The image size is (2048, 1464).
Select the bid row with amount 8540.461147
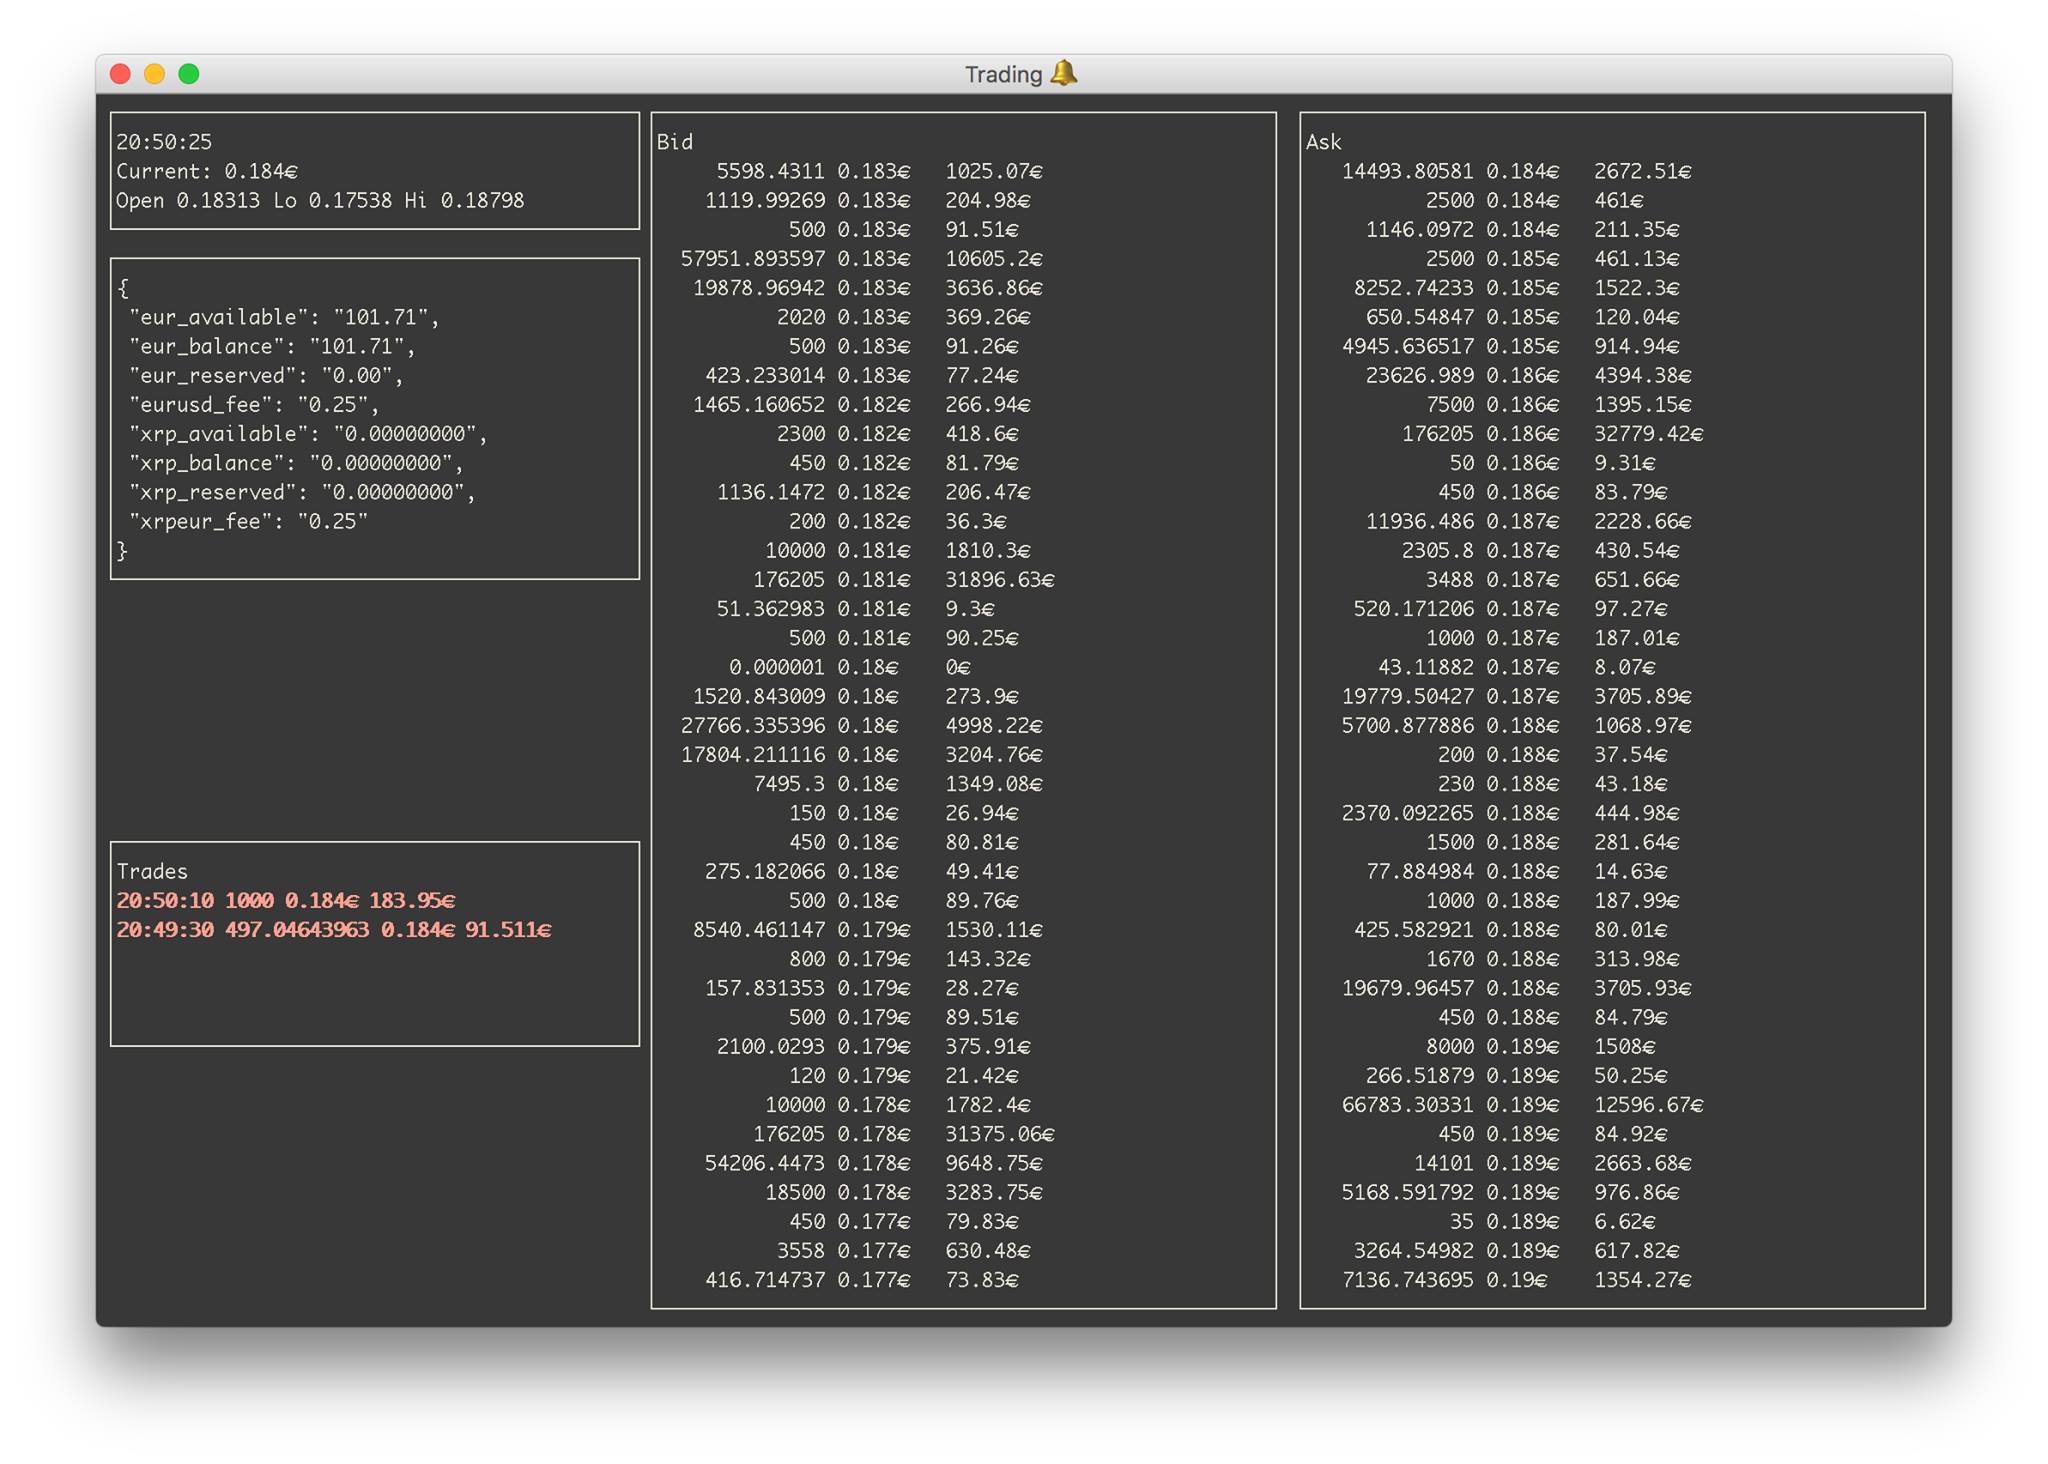868,929
